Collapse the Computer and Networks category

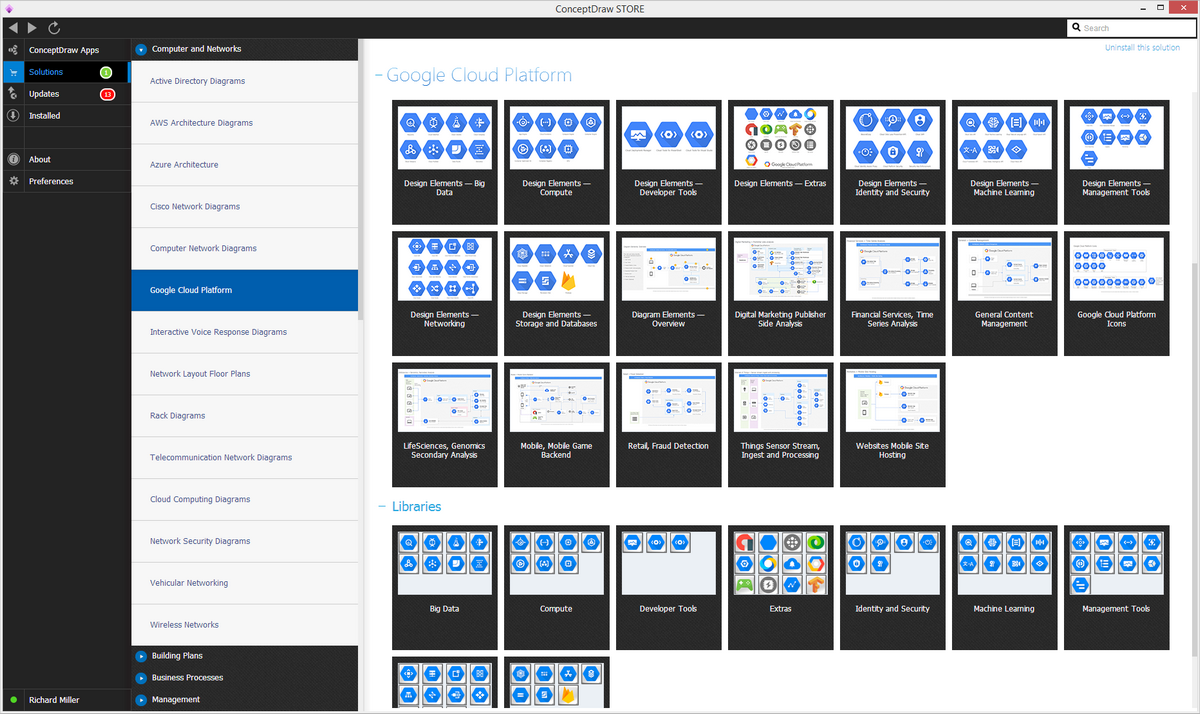(x=141, y=49)
